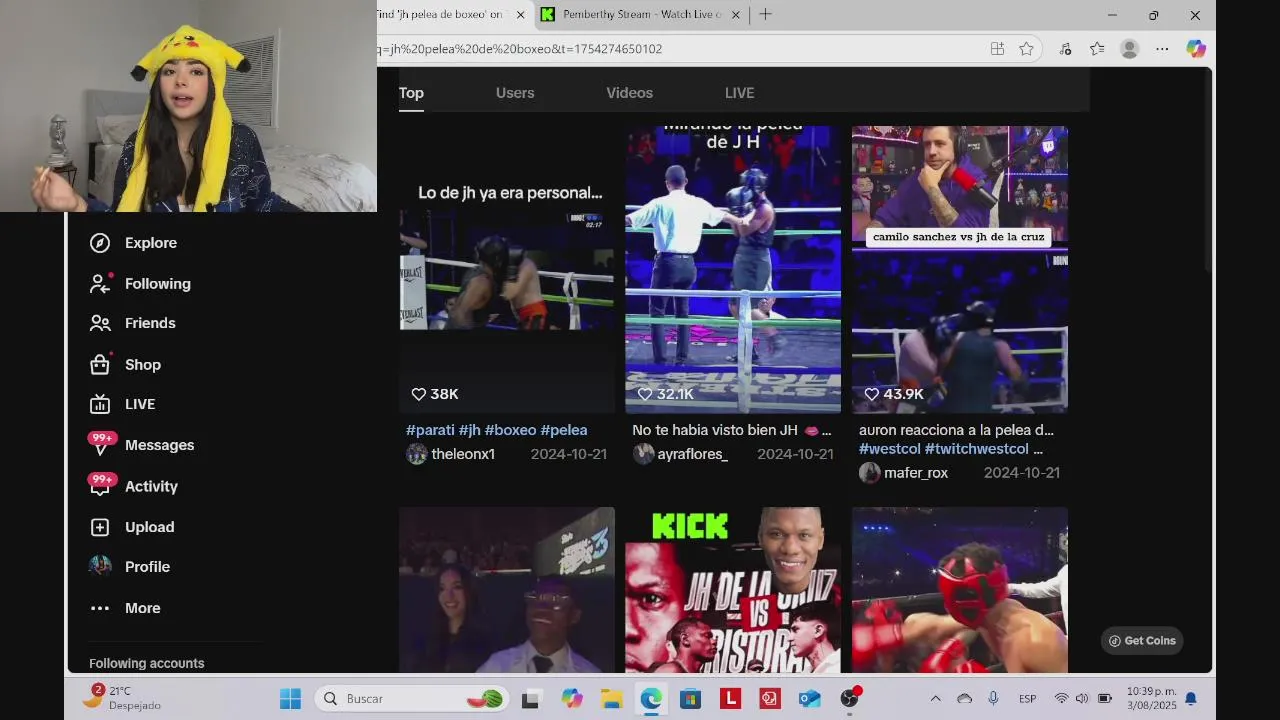This screenshot has width=1280, height=720.
Task: Open OBS Studio taskbar icon
Action: pos(850,699)
